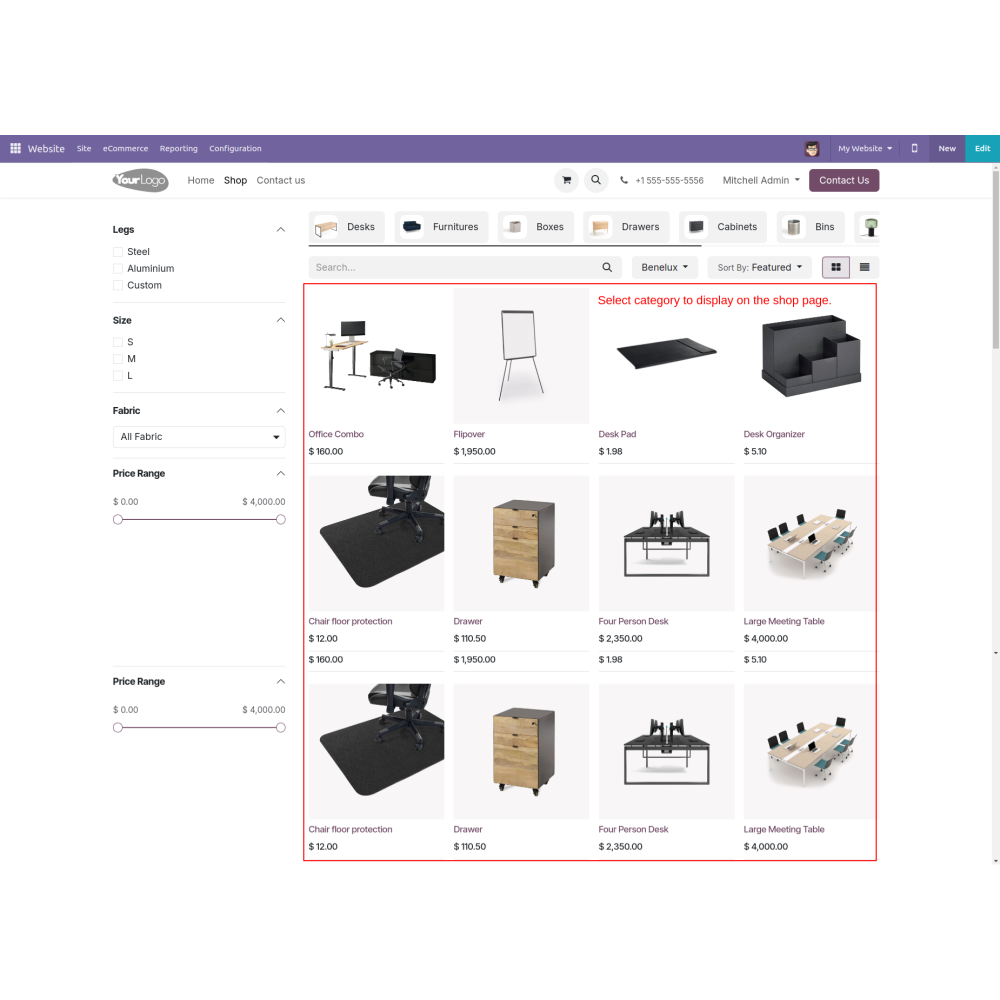Go to the Shop page link
Screen dimensions: 1000x1000
point(235,180)
